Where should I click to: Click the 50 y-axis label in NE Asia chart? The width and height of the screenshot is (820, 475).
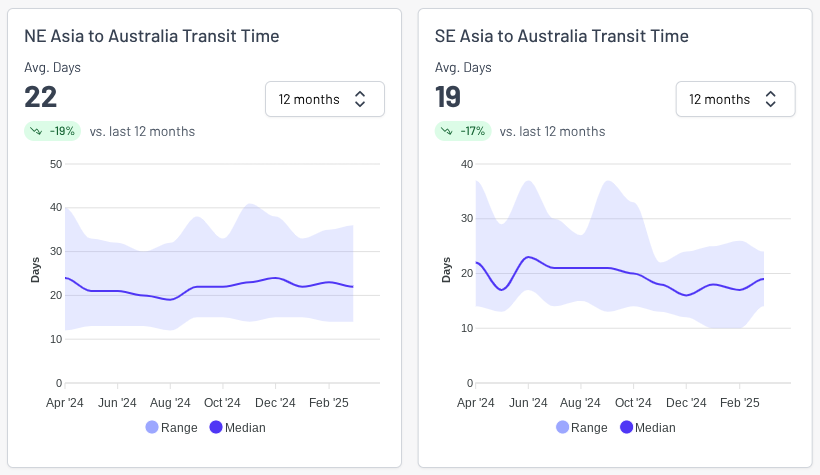coord(56,164)
